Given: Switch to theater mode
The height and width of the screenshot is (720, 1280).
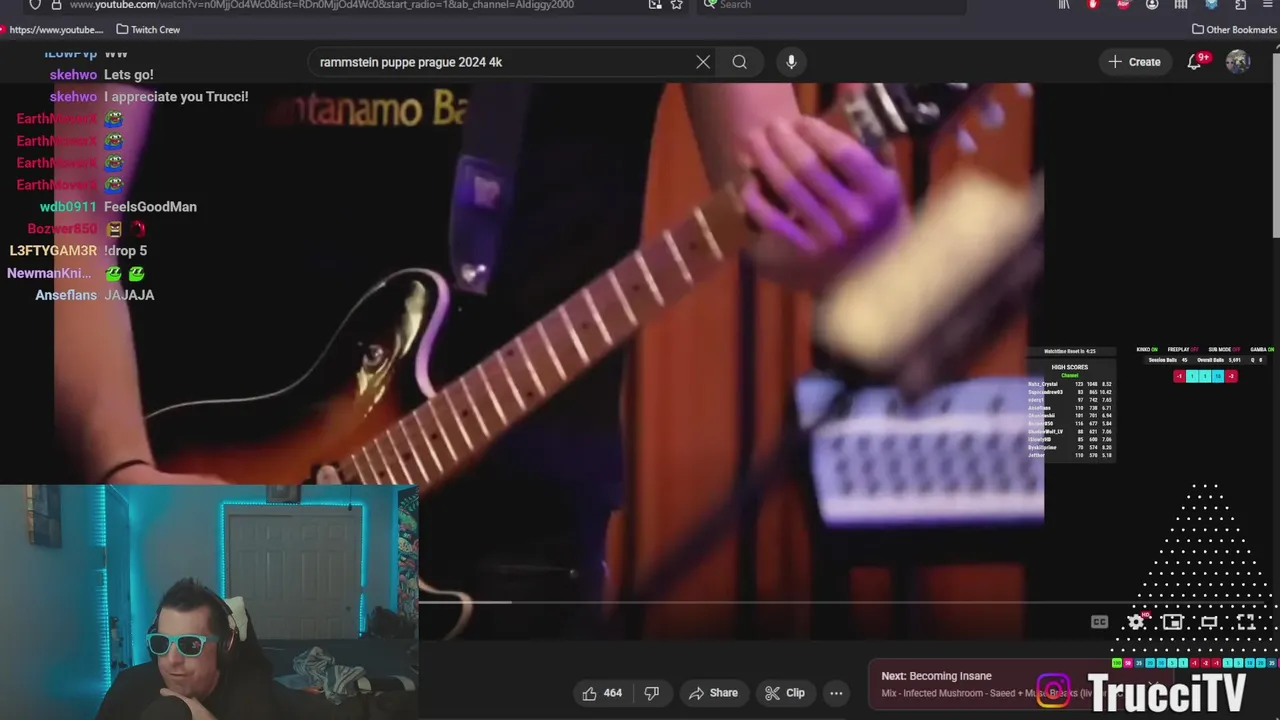Looking at the screenshot, I should pyautogui.click(x=1209, y=622).
